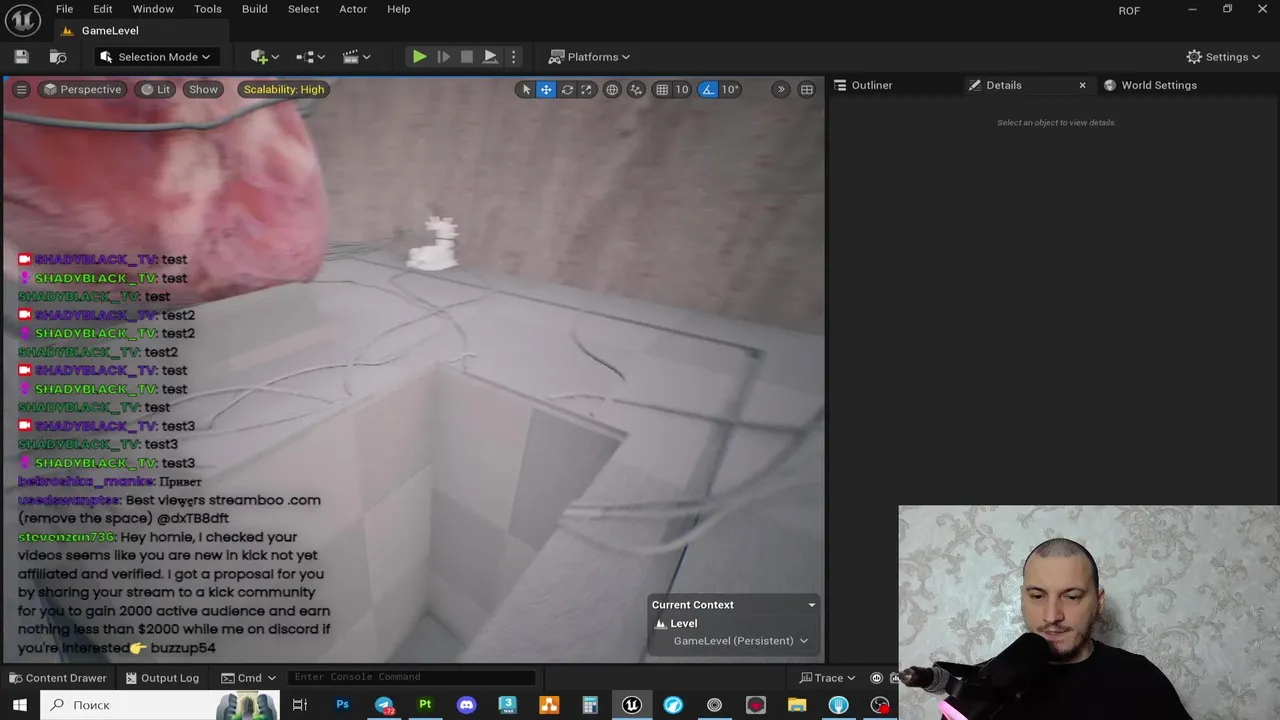This screenshot has width=1280, height=720.
Task: Activate the scale tool in viewport
Action: pos(586,89)
